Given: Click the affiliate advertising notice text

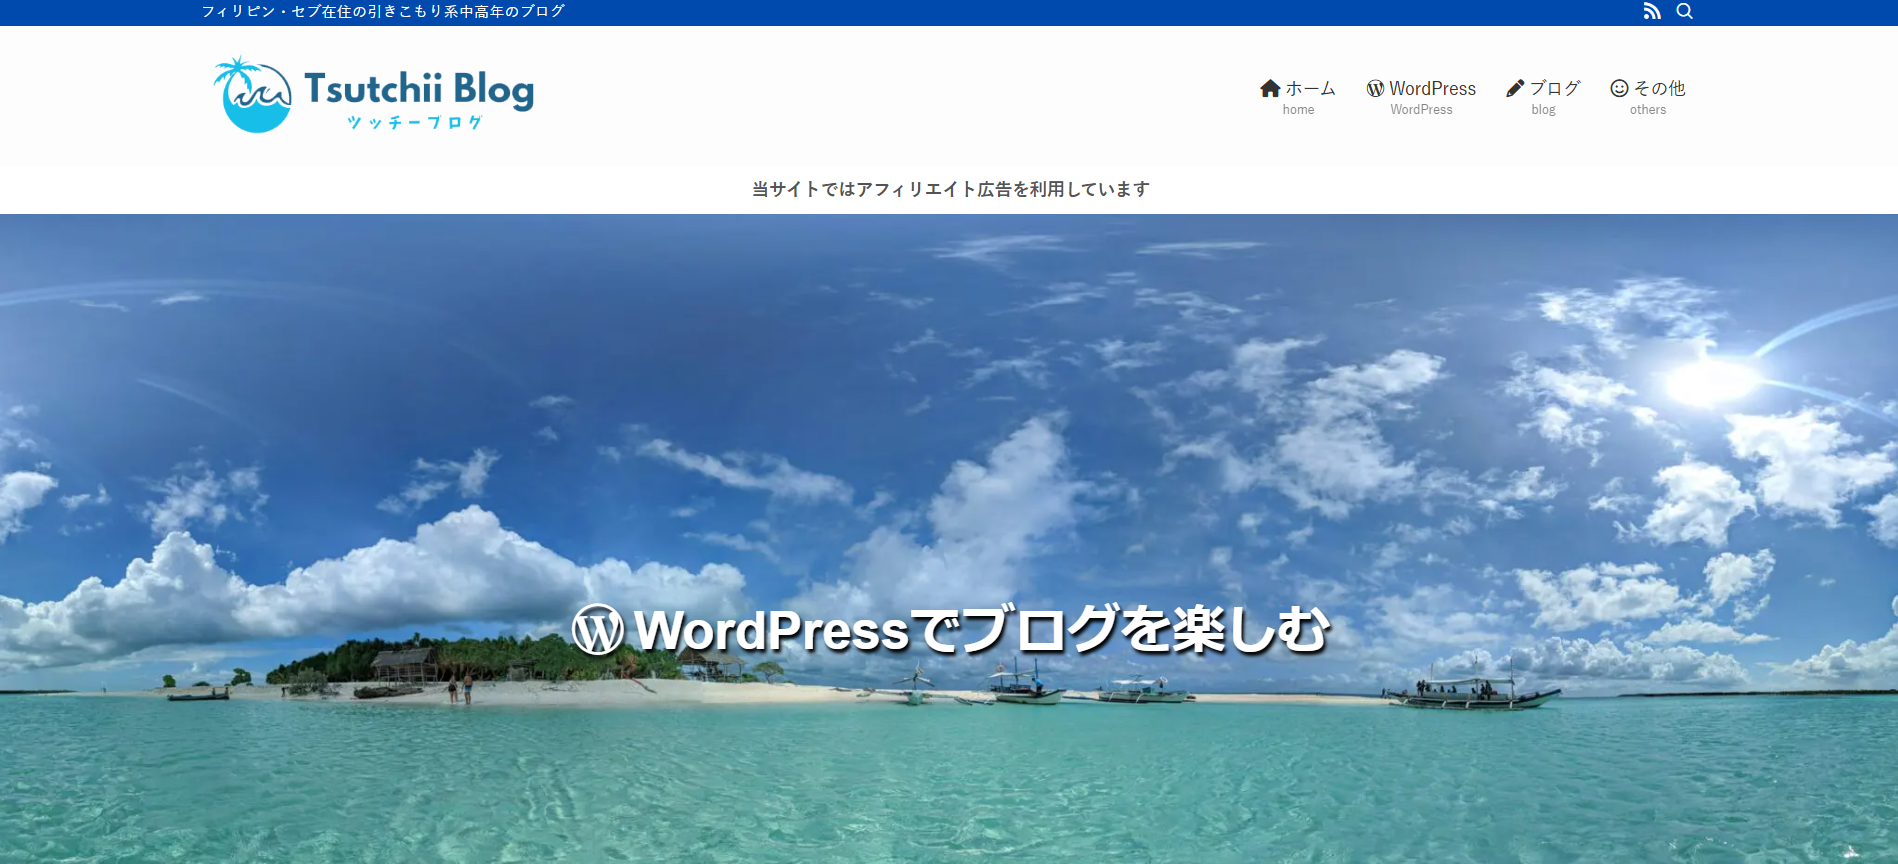Looking at the screenshot, I should point(950,189).
